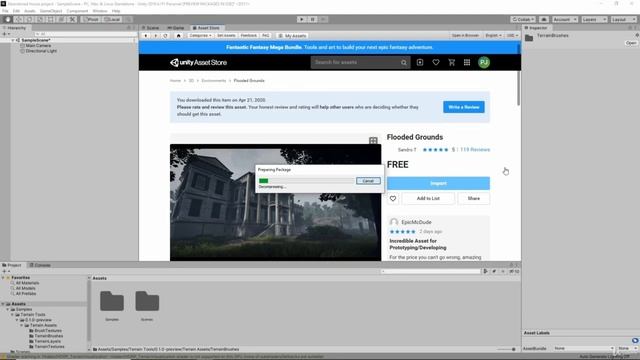Select the Move tool in toolbar
Viewport: 640px width, 360px height.
18,19
